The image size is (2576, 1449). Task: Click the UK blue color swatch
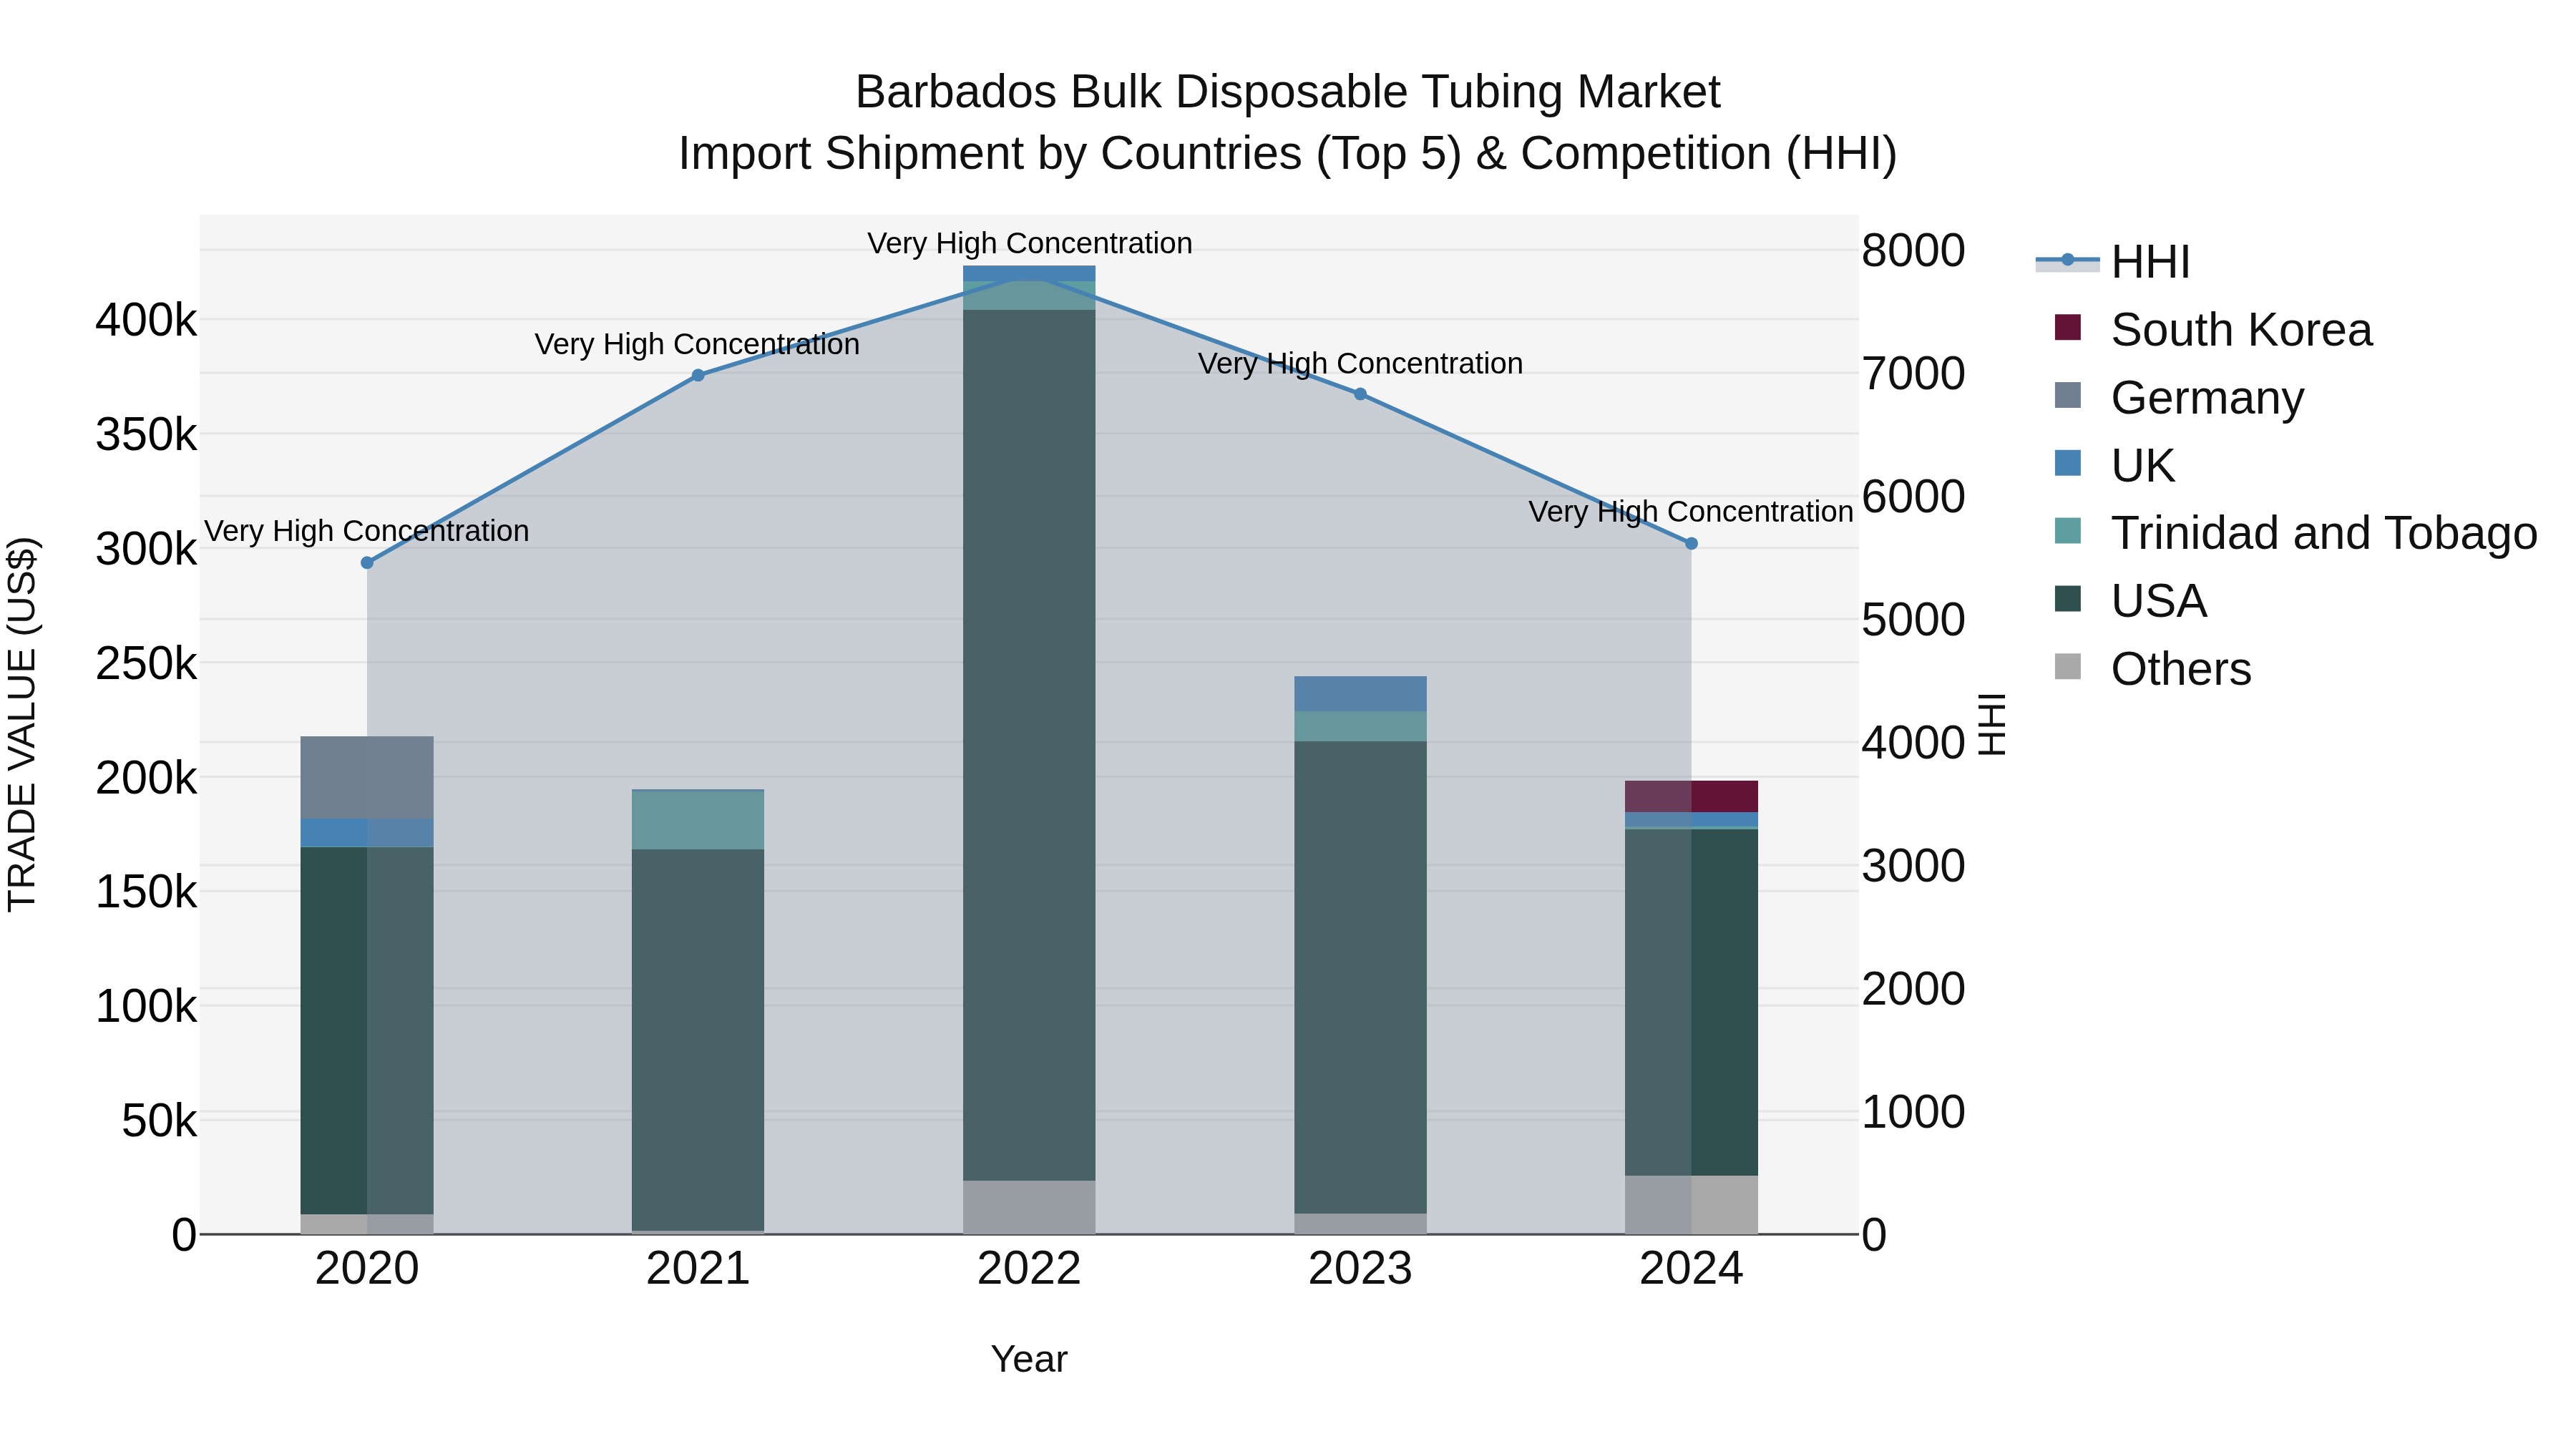[x=2067, y=463]
